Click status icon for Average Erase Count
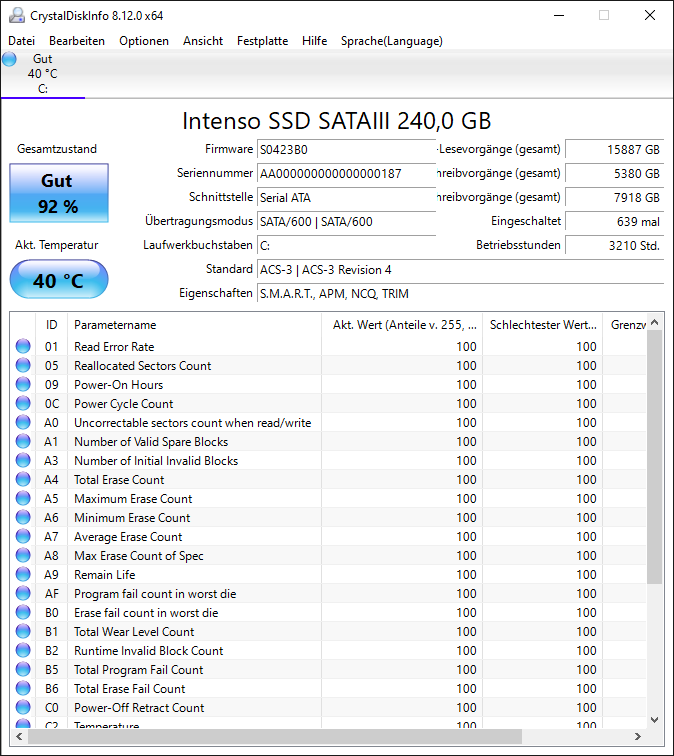The width and height of the screenshot is (674, 756). [23, 536]
